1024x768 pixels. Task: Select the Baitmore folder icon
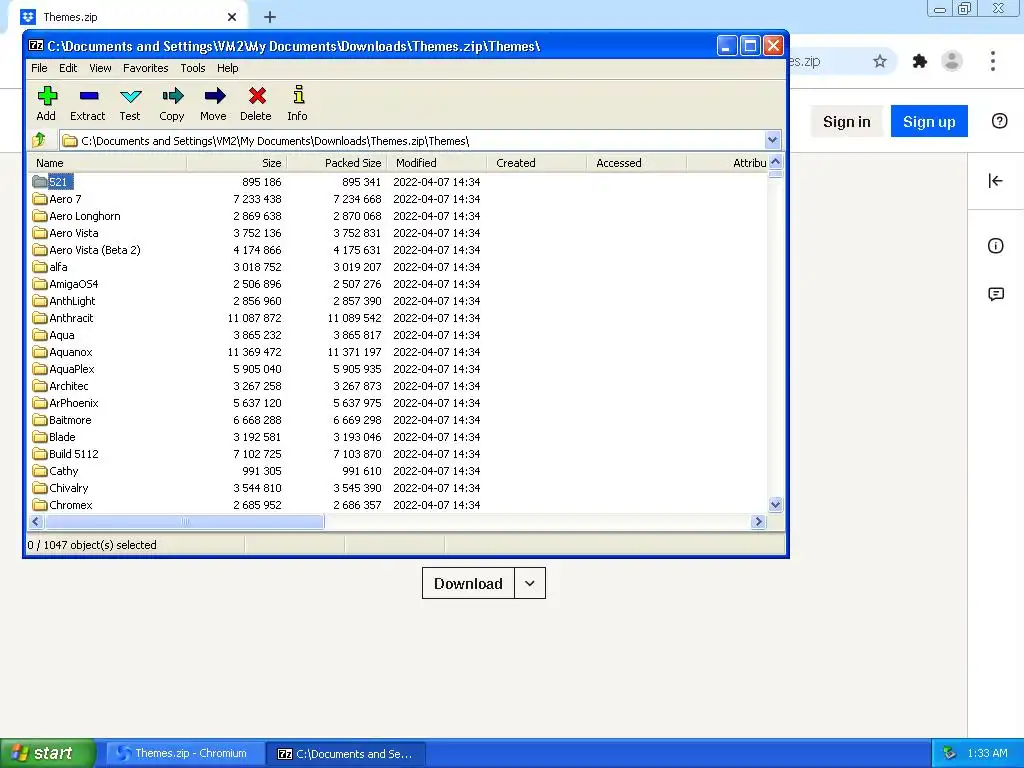pos(40,419)
